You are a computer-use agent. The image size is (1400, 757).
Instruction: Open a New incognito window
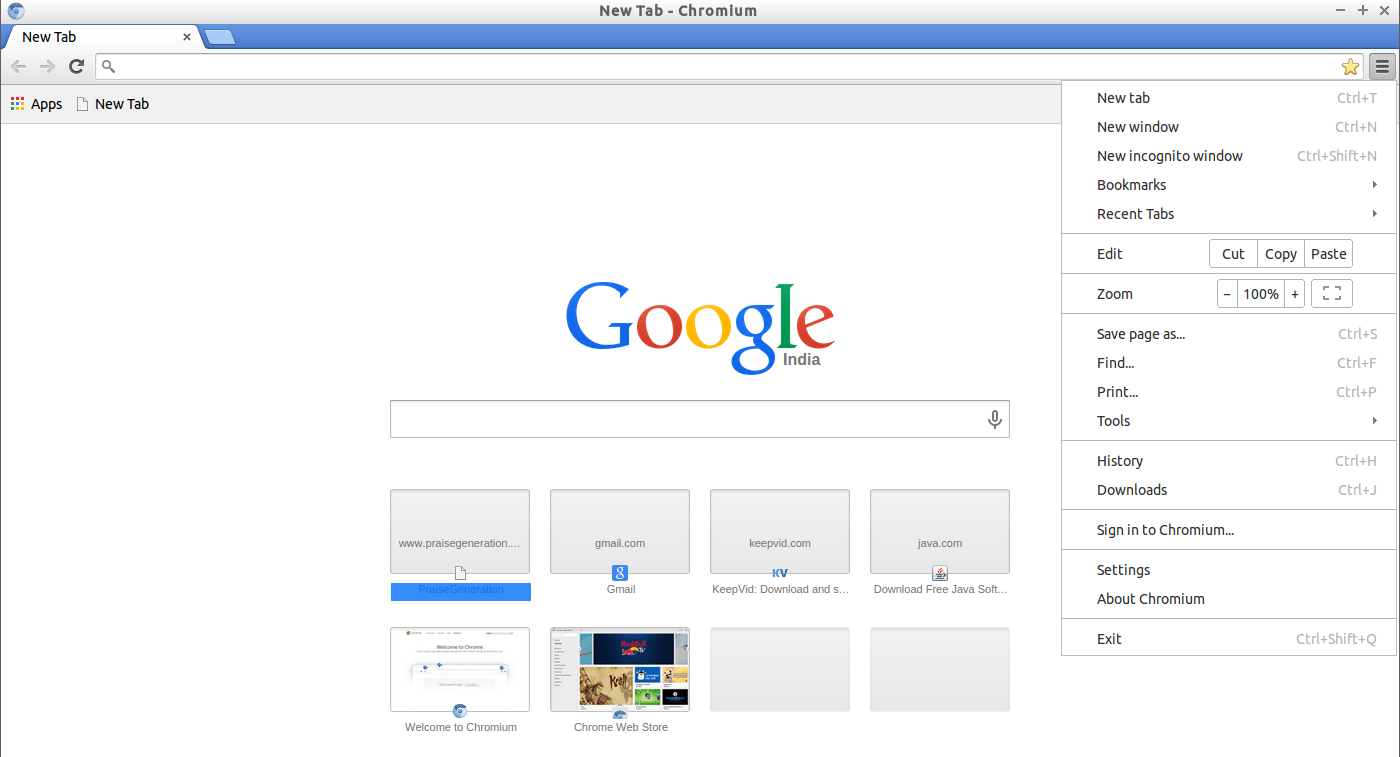(x=1229, y=156)
